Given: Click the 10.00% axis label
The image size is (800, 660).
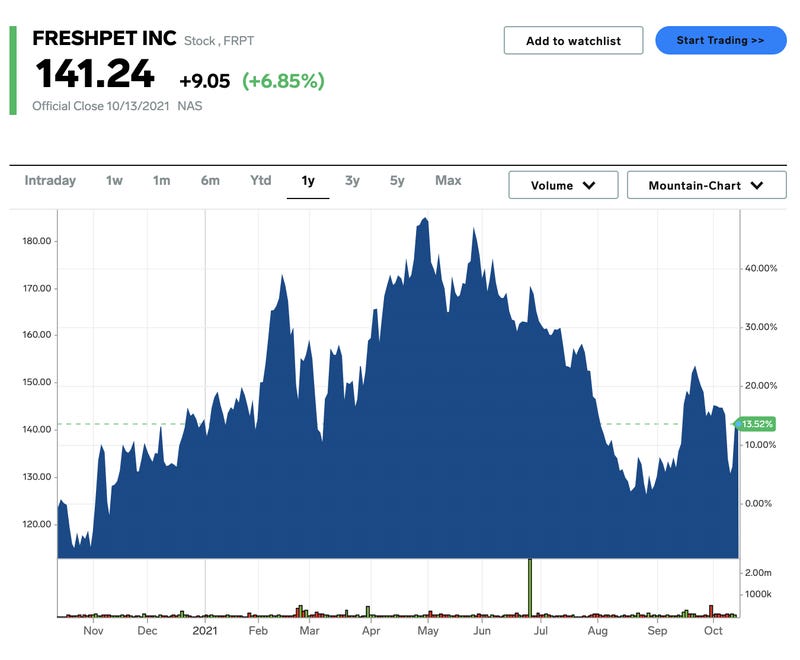Looking at the screenshot, I should [761, 445].
